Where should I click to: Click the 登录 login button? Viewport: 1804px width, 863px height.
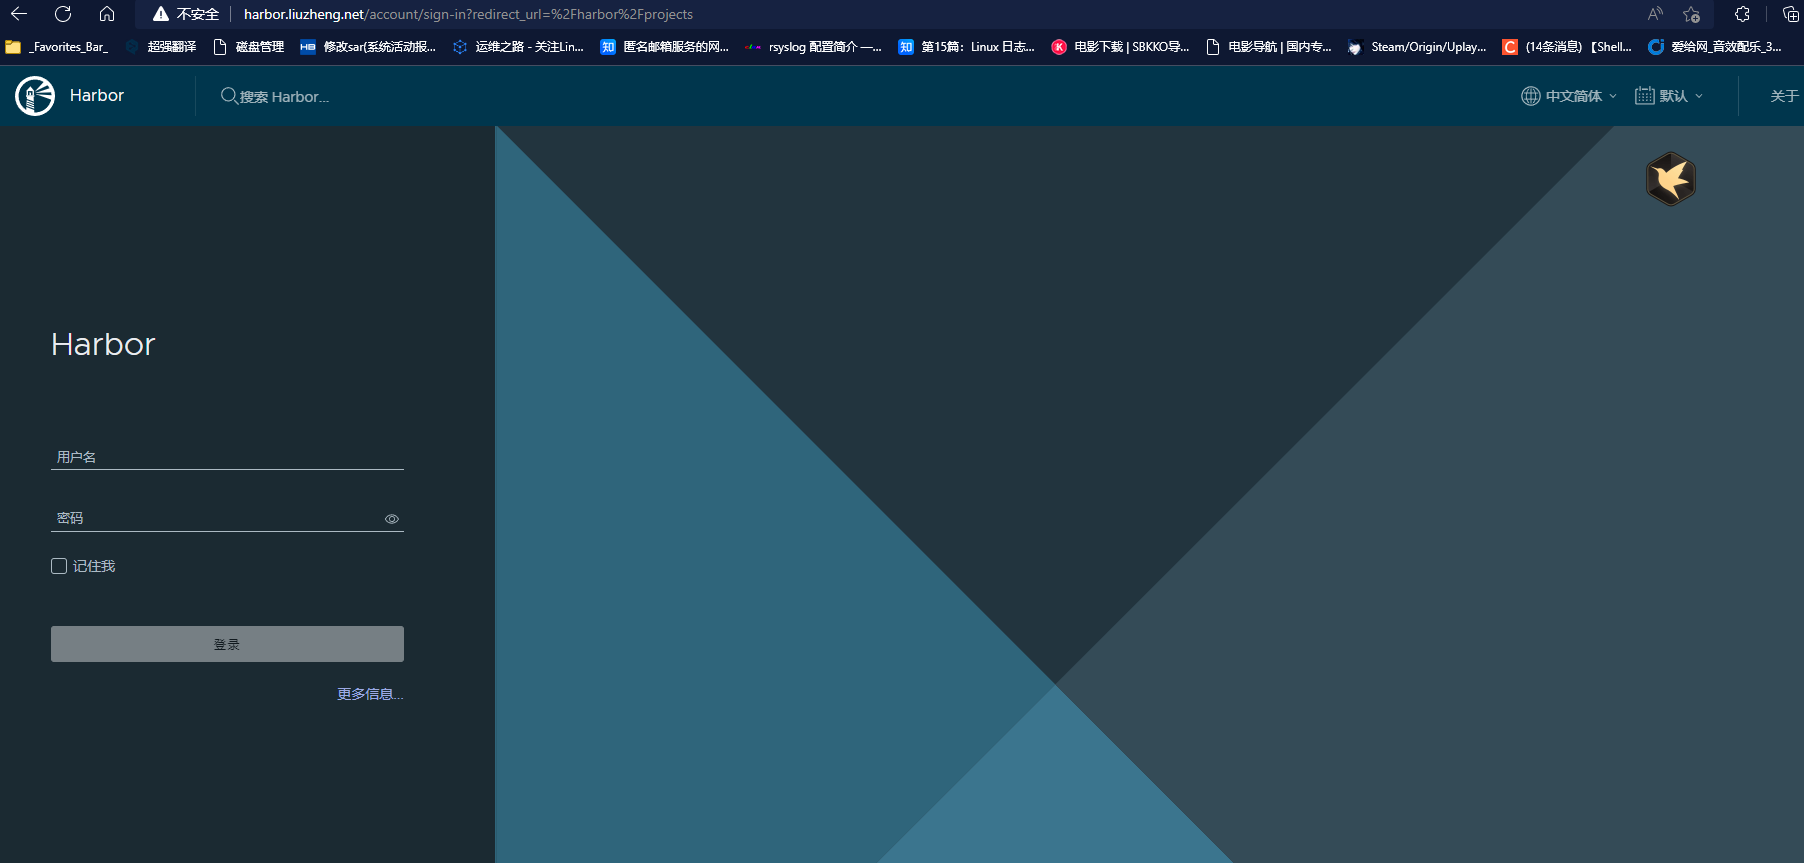(x=227, y=644)
